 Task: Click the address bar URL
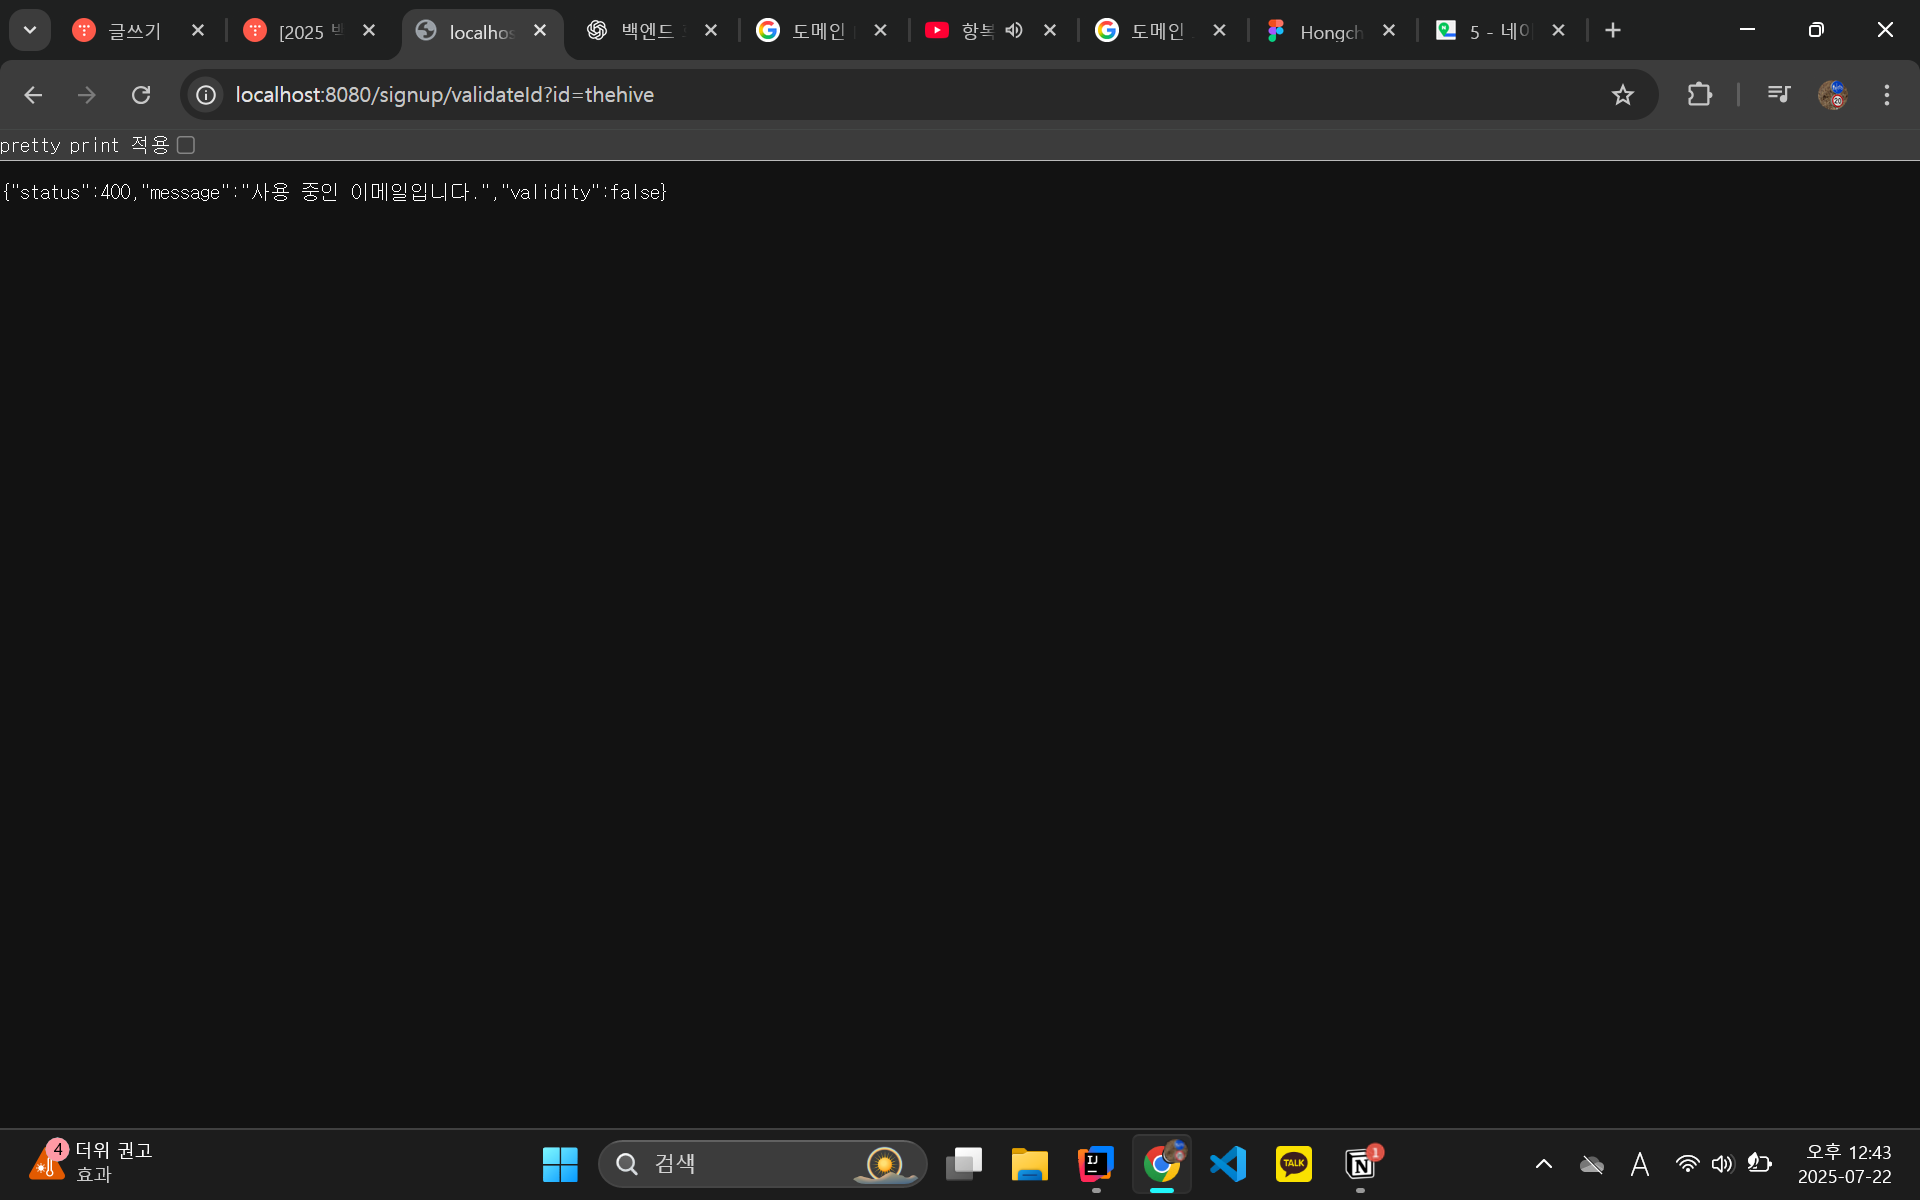pyautogui.click(x=444, y=95)
